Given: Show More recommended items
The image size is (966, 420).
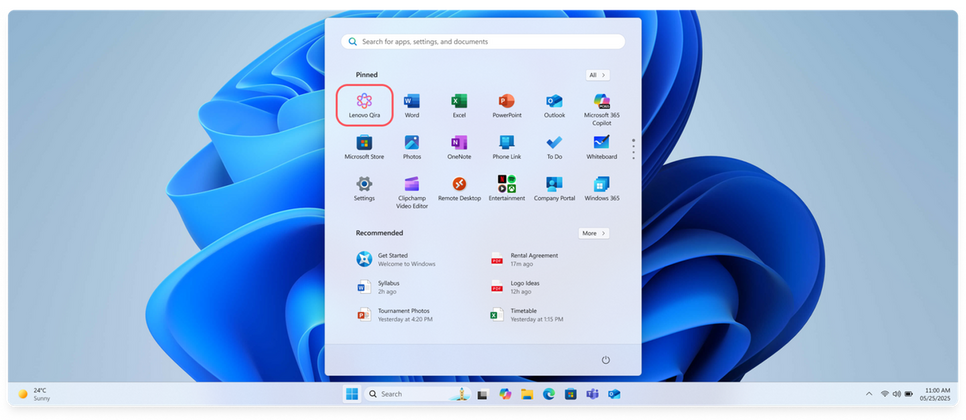Looking at the screenshot, I should (x=594, y=233).
